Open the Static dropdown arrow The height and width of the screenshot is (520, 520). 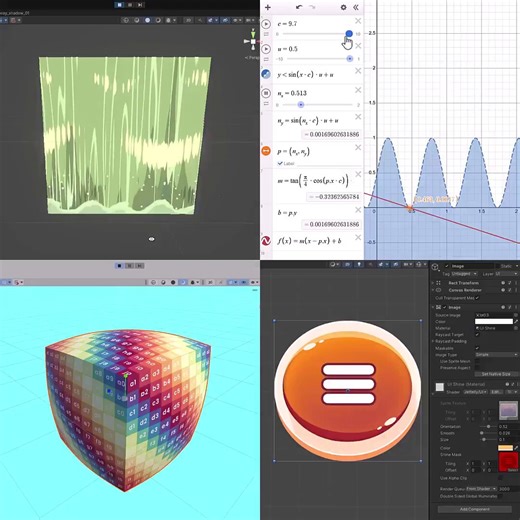click(516, 266)
